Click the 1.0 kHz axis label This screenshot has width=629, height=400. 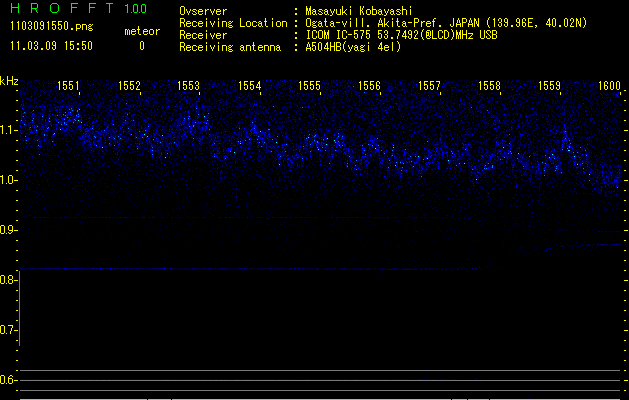8,180
